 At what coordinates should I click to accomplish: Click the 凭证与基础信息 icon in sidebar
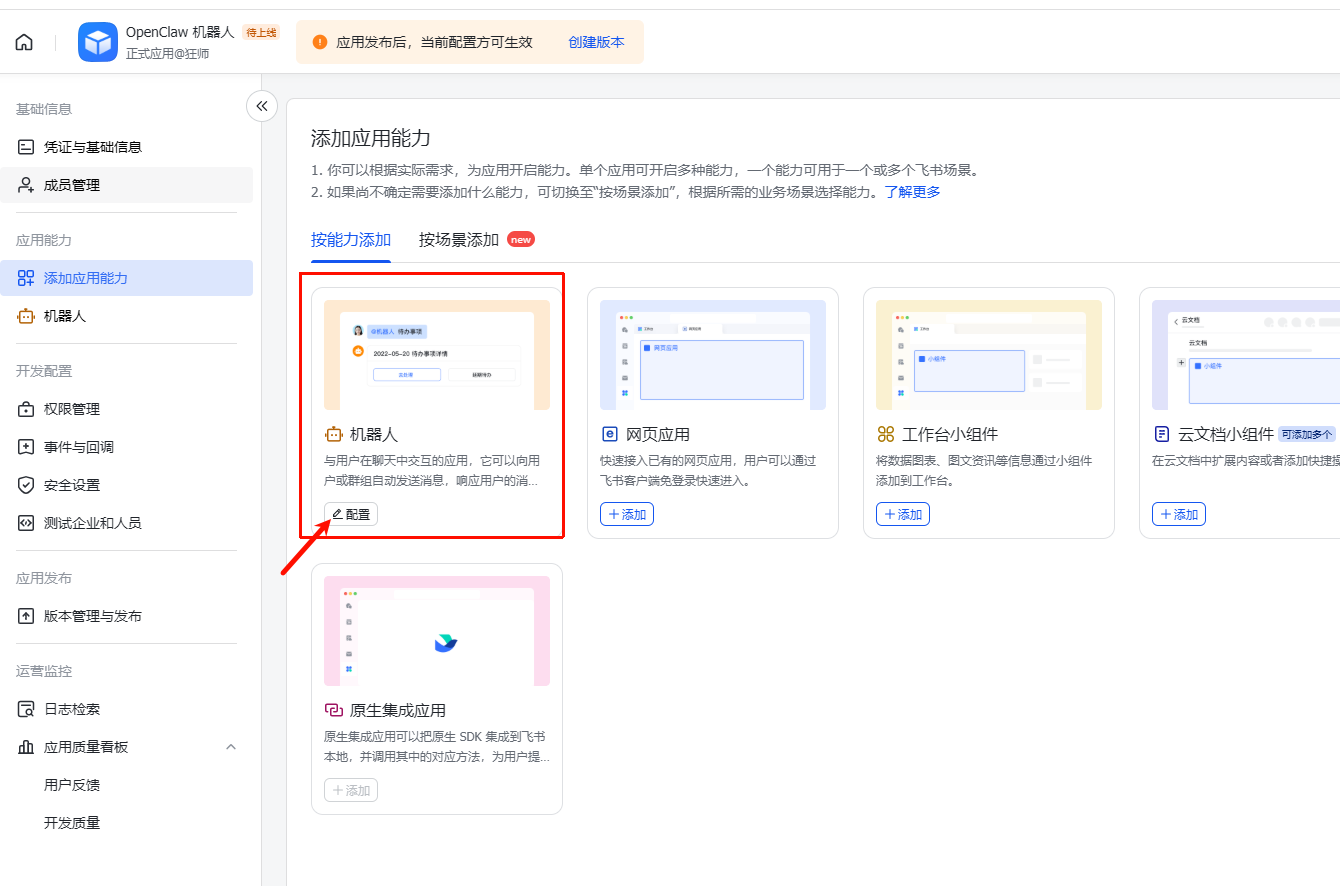point(26,147)
